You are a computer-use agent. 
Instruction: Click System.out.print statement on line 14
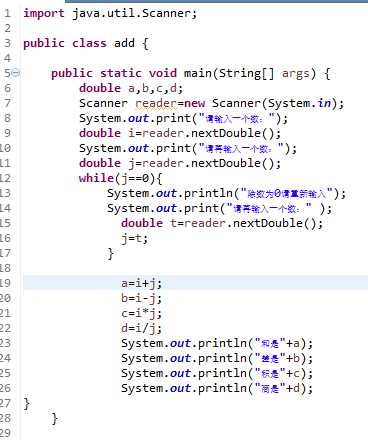(x=219, y=209)
